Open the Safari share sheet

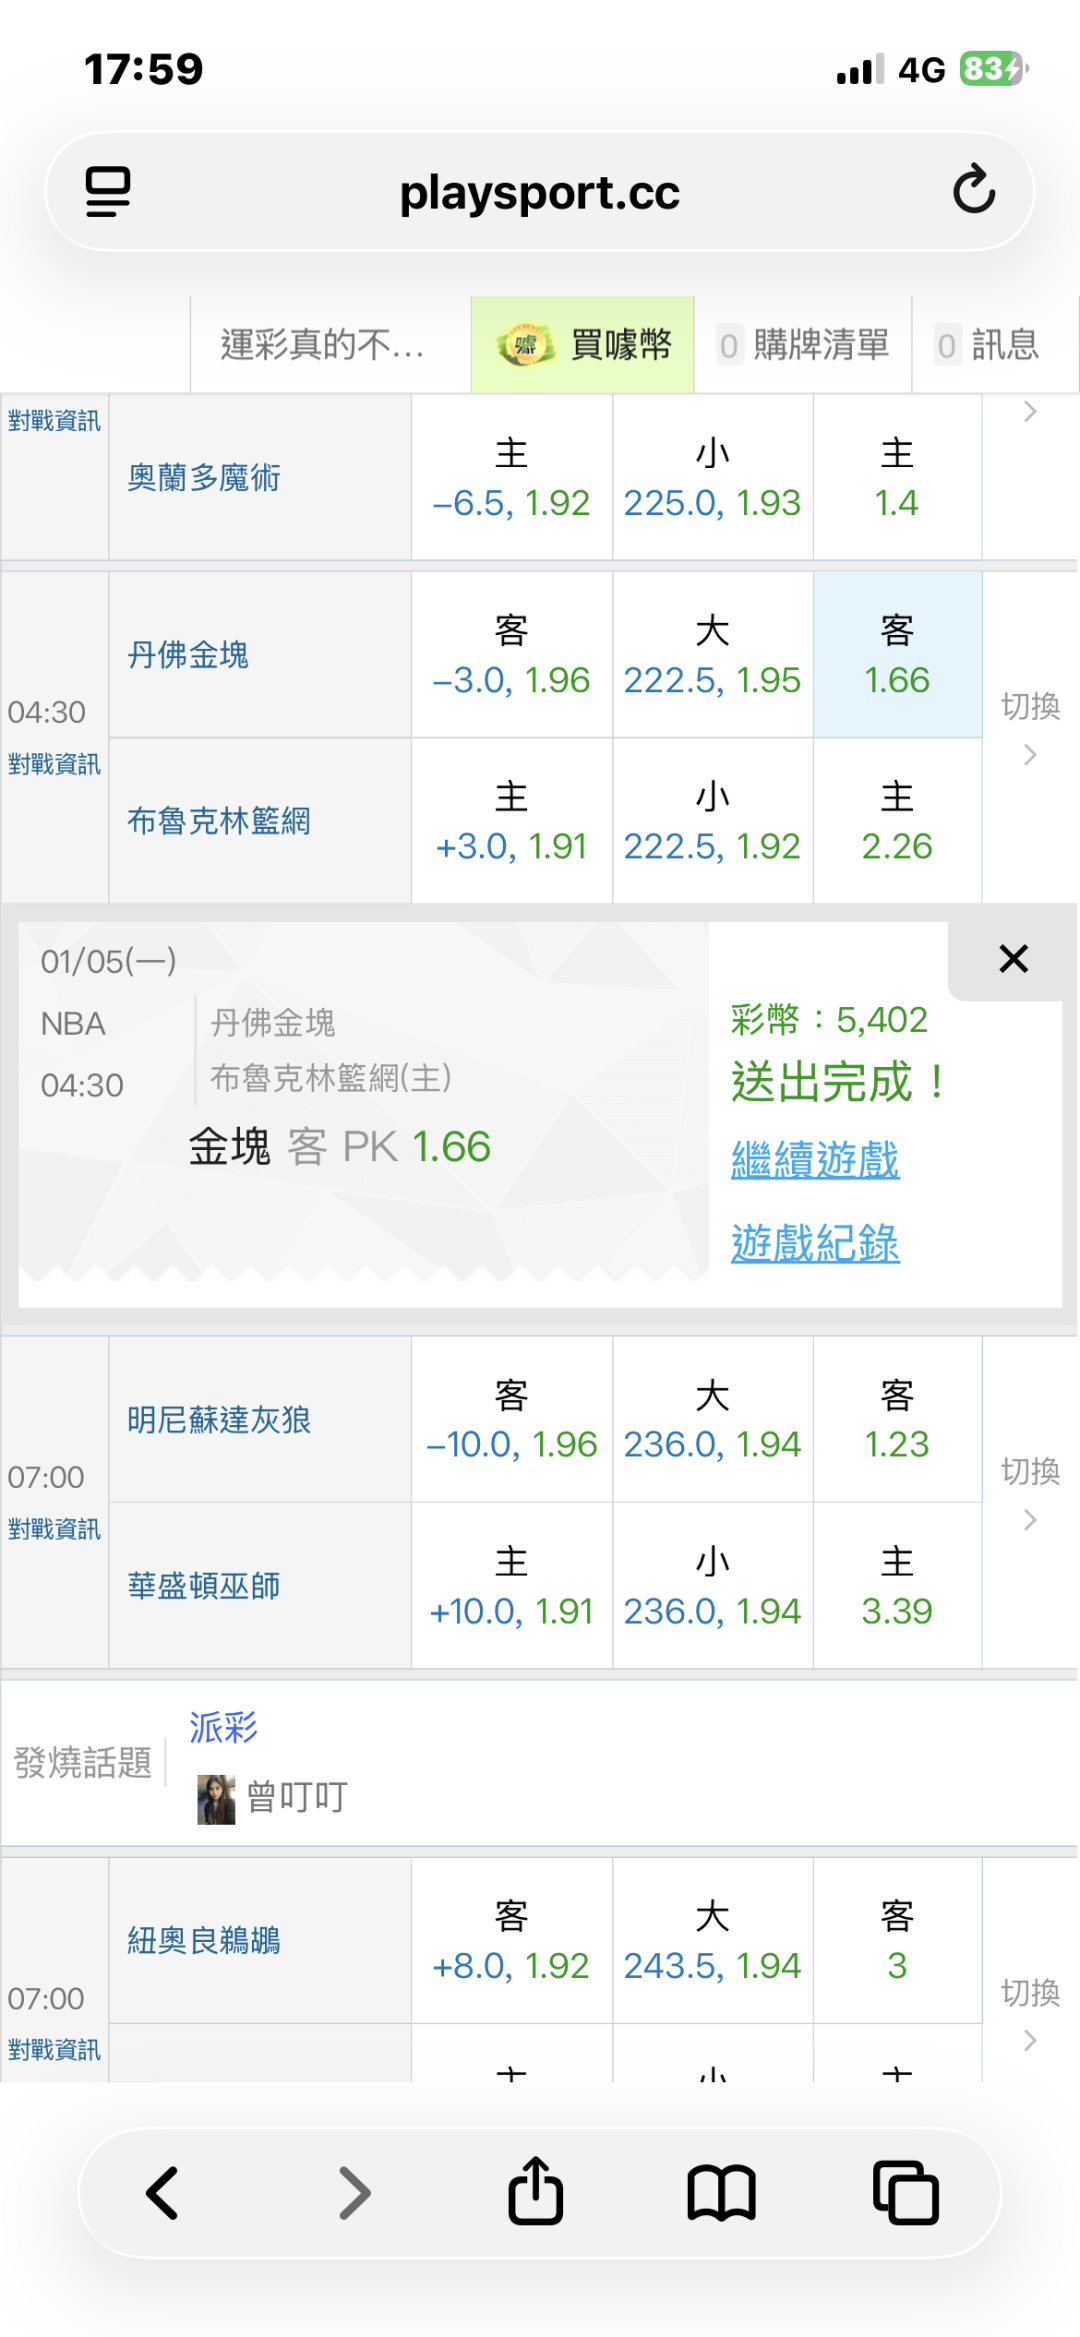pyautogui.click(x=536, y=2191)
